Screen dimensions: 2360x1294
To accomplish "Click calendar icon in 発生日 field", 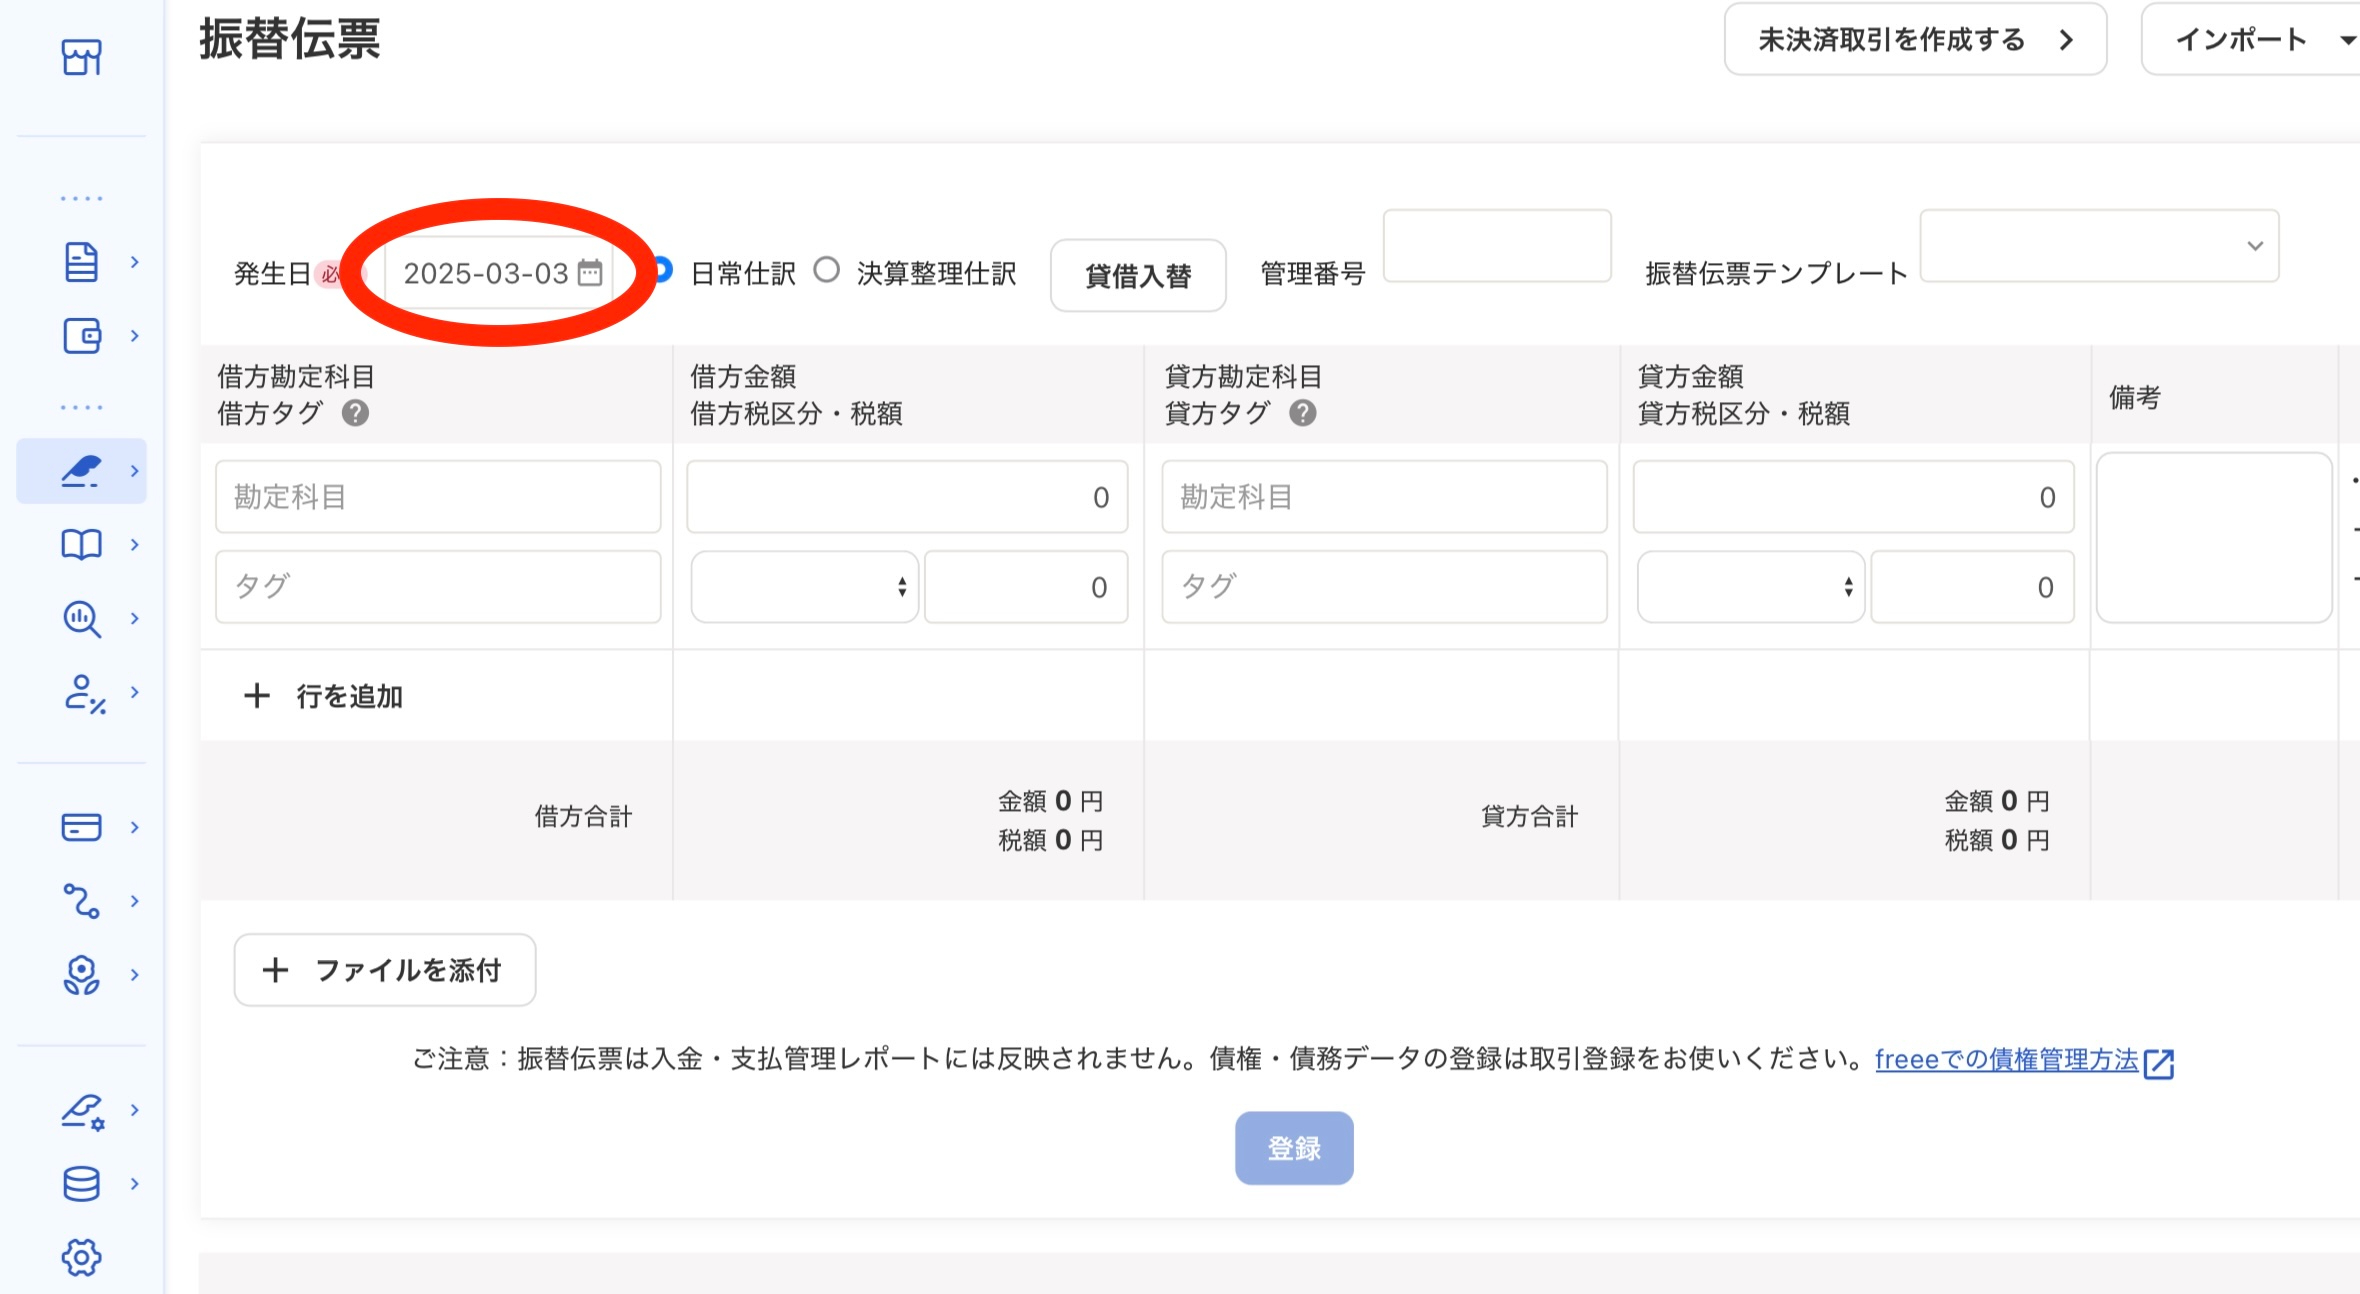I will click(591, 273).
